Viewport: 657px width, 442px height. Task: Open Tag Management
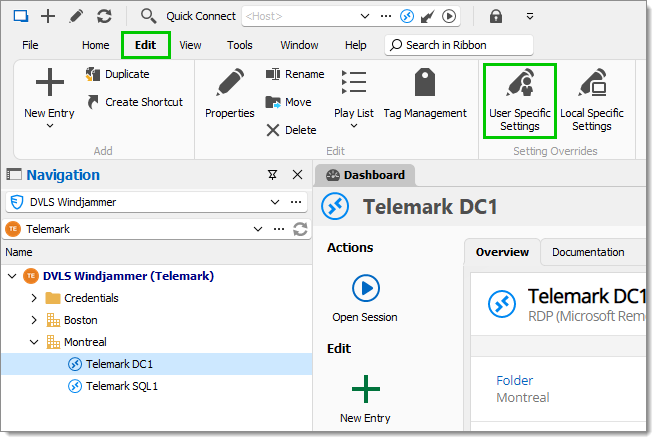(x=425, y=94)
